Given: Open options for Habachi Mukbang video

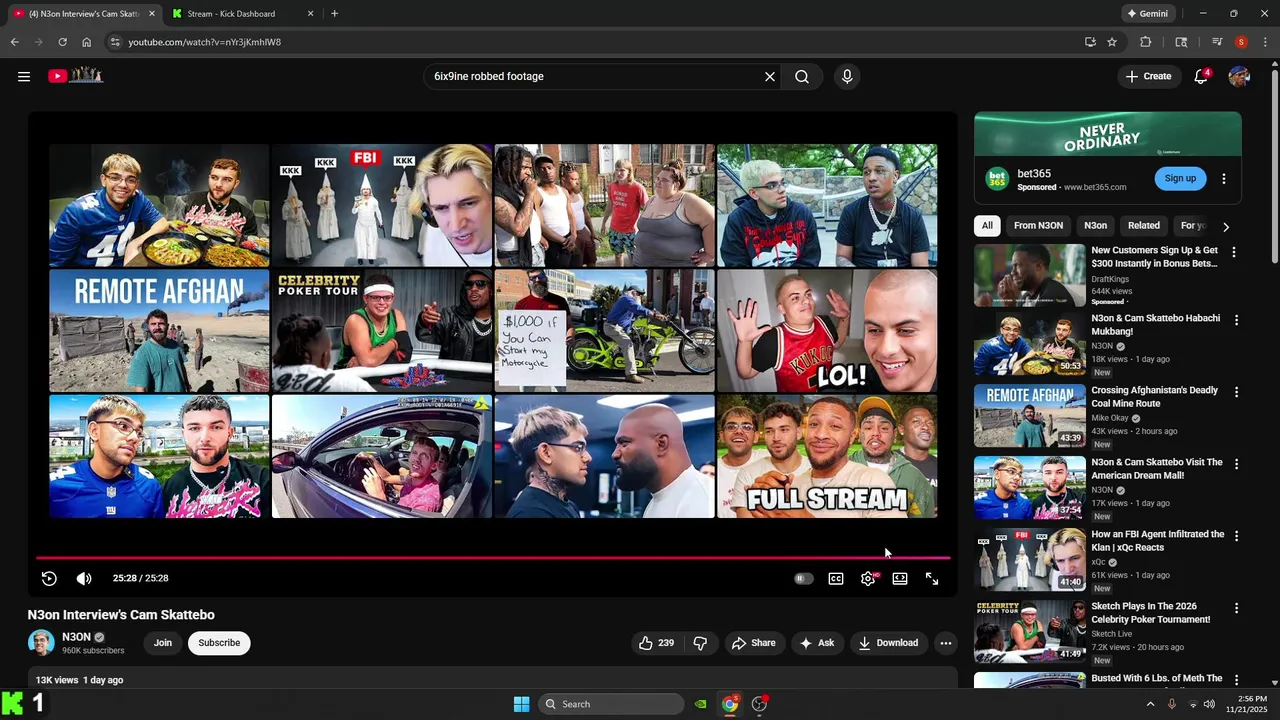Looking at the screenshot, I should click(1236, 320).
